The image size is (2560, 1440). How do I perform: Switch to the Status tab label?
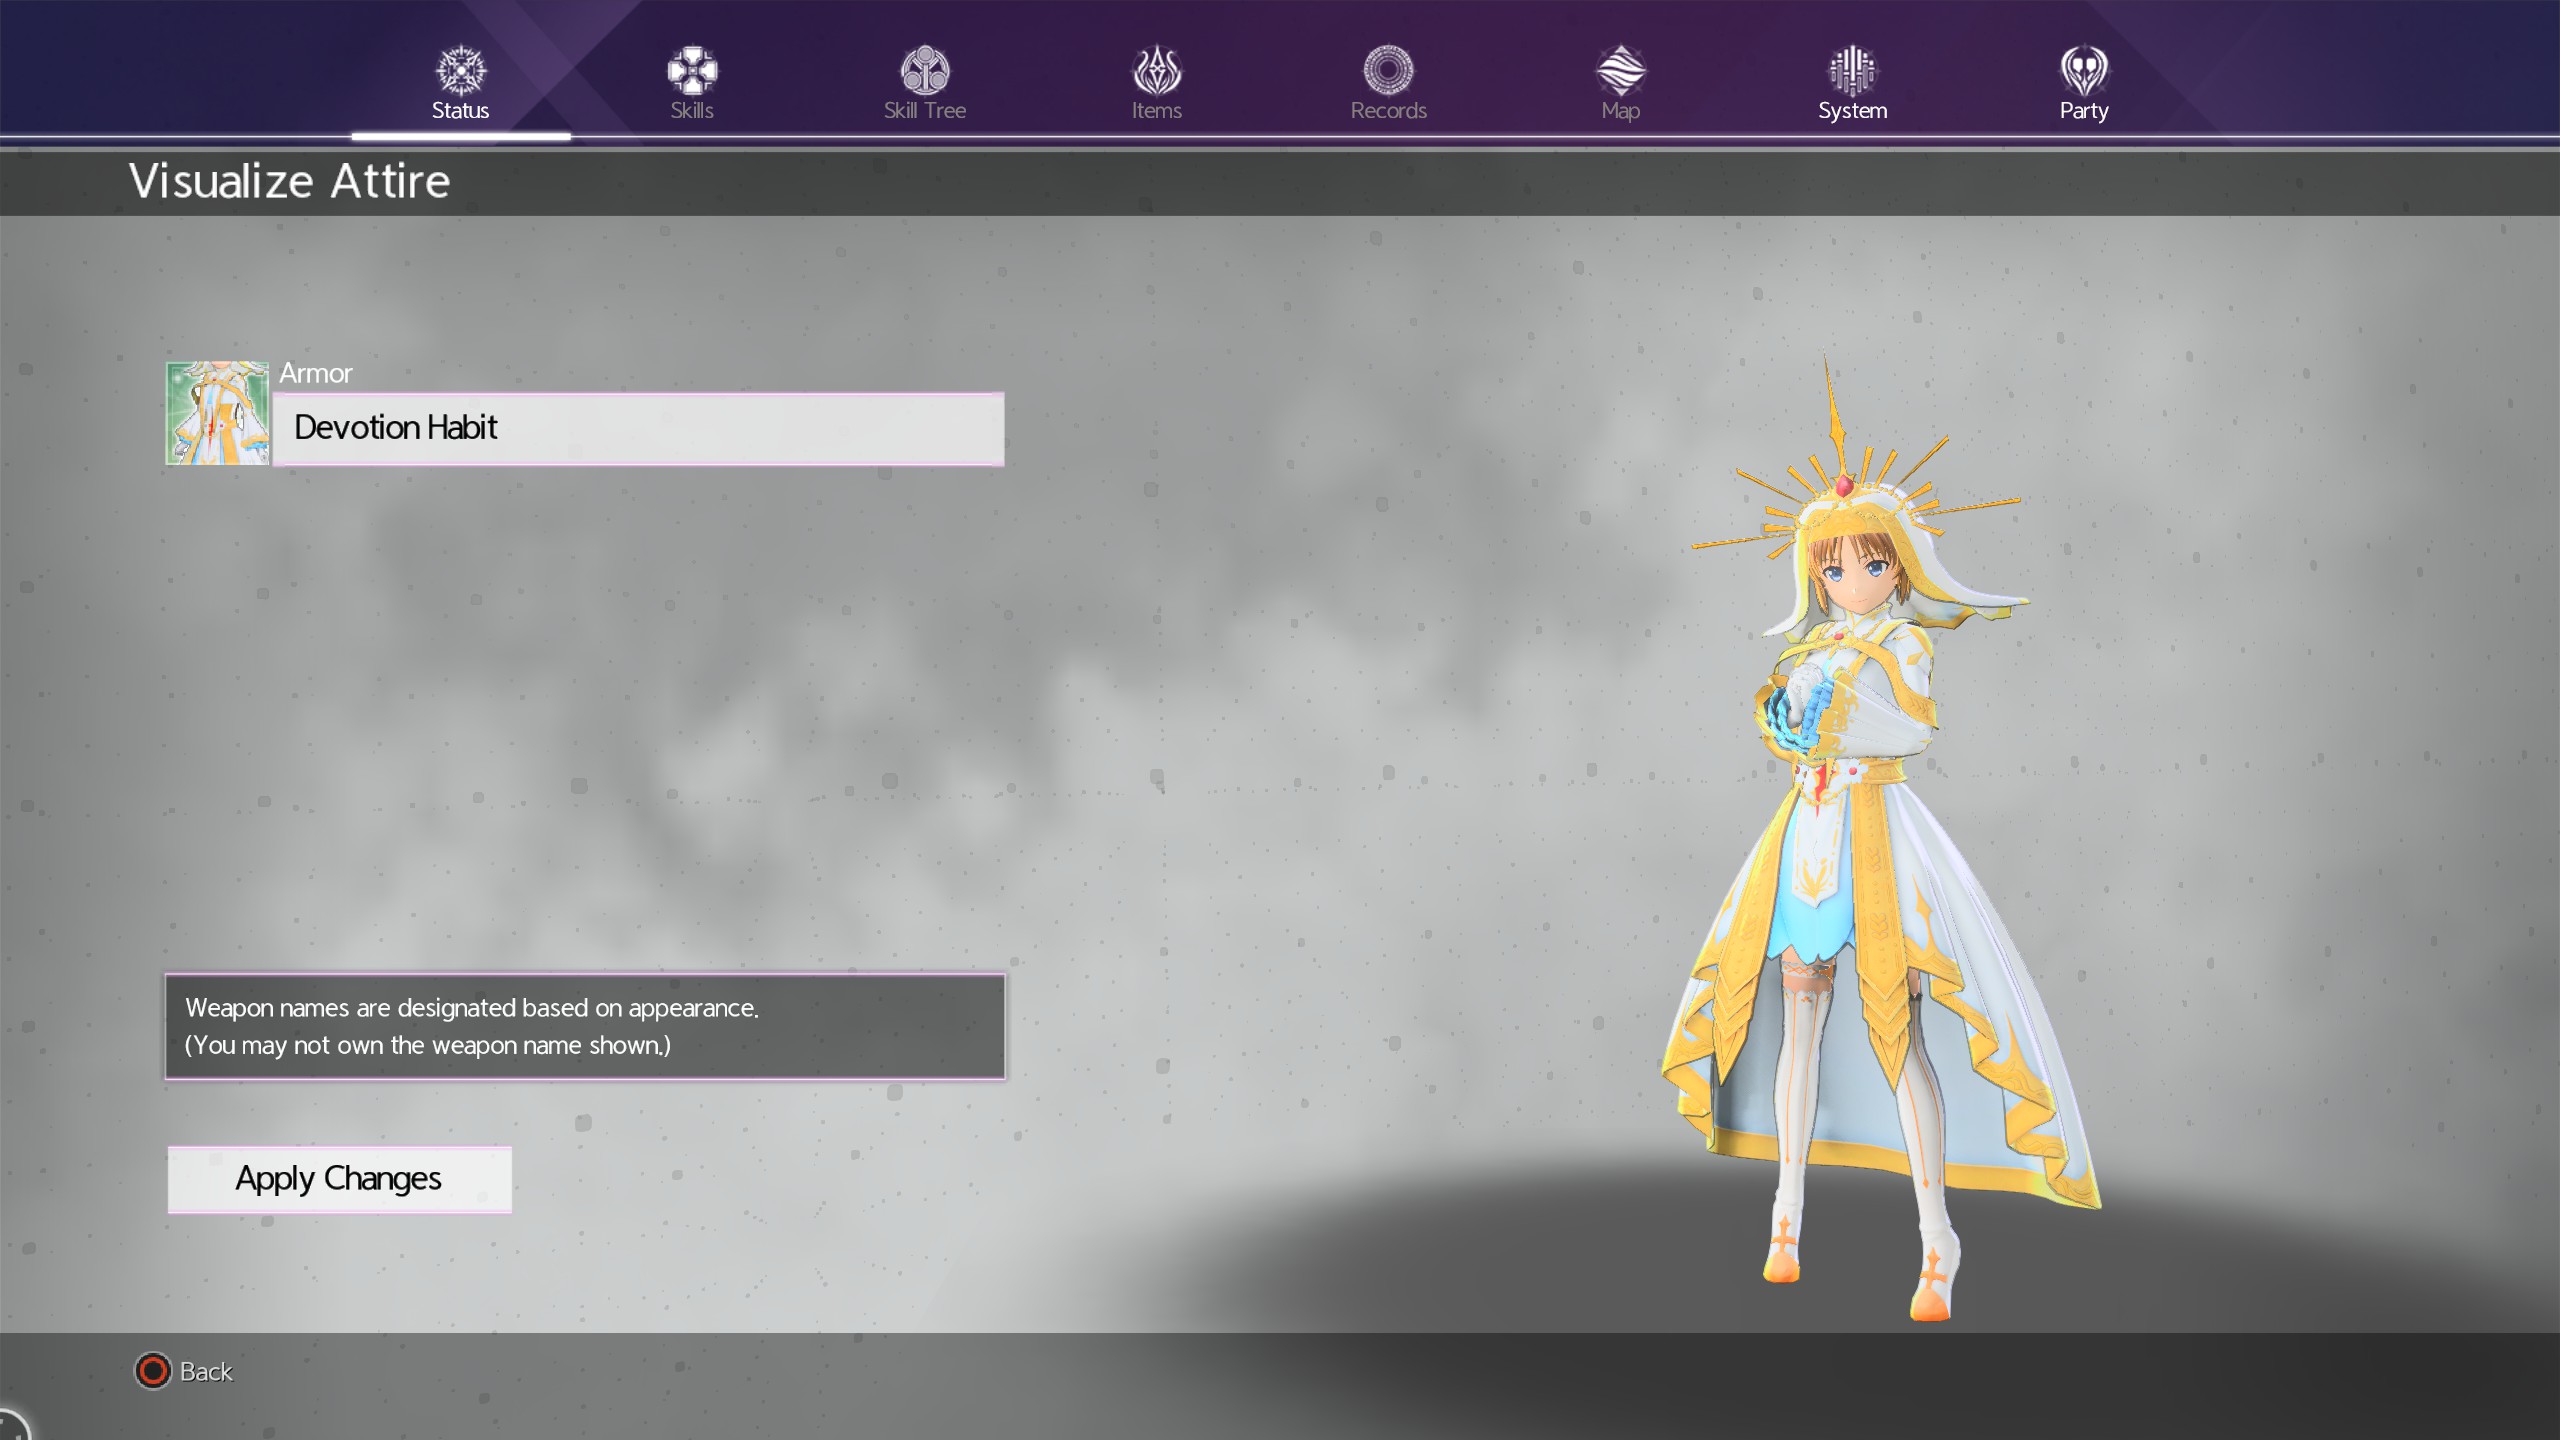click(x=460, y=110)
